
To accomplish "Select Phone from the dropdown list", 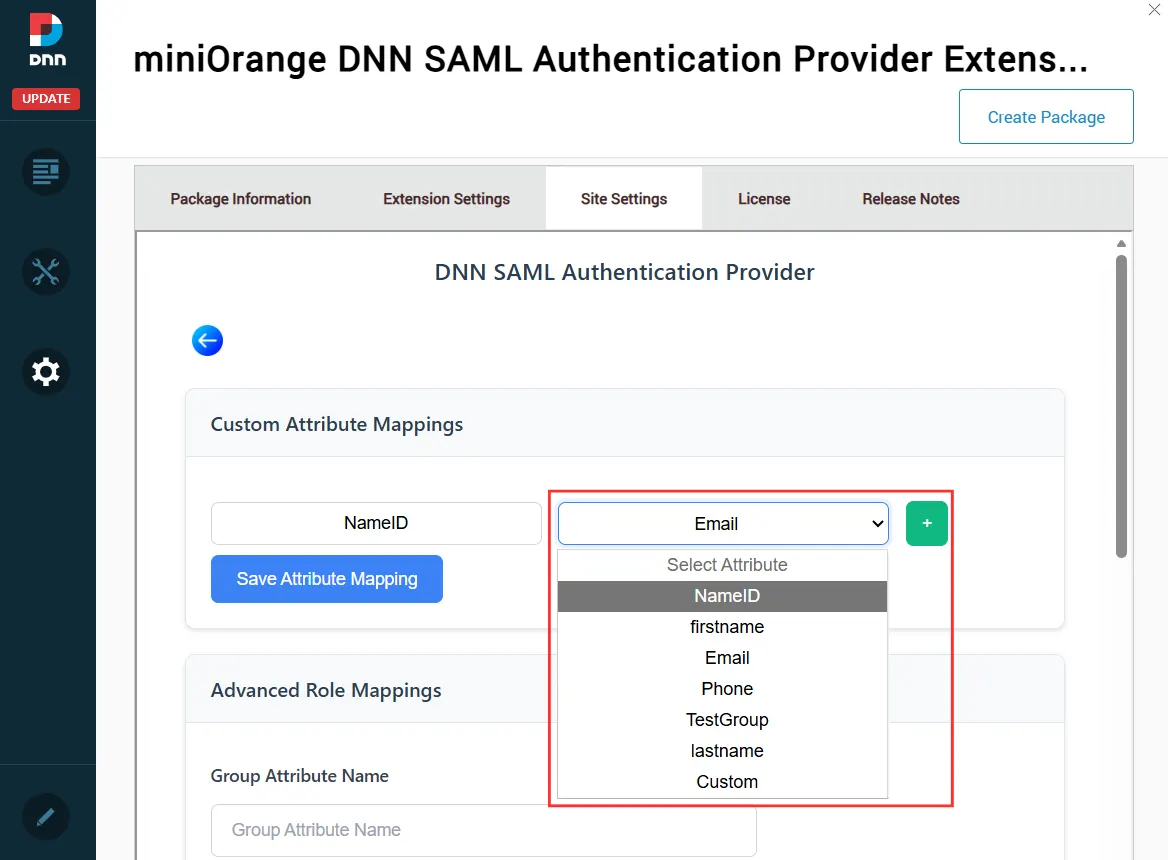I will (x=723, y=689).
